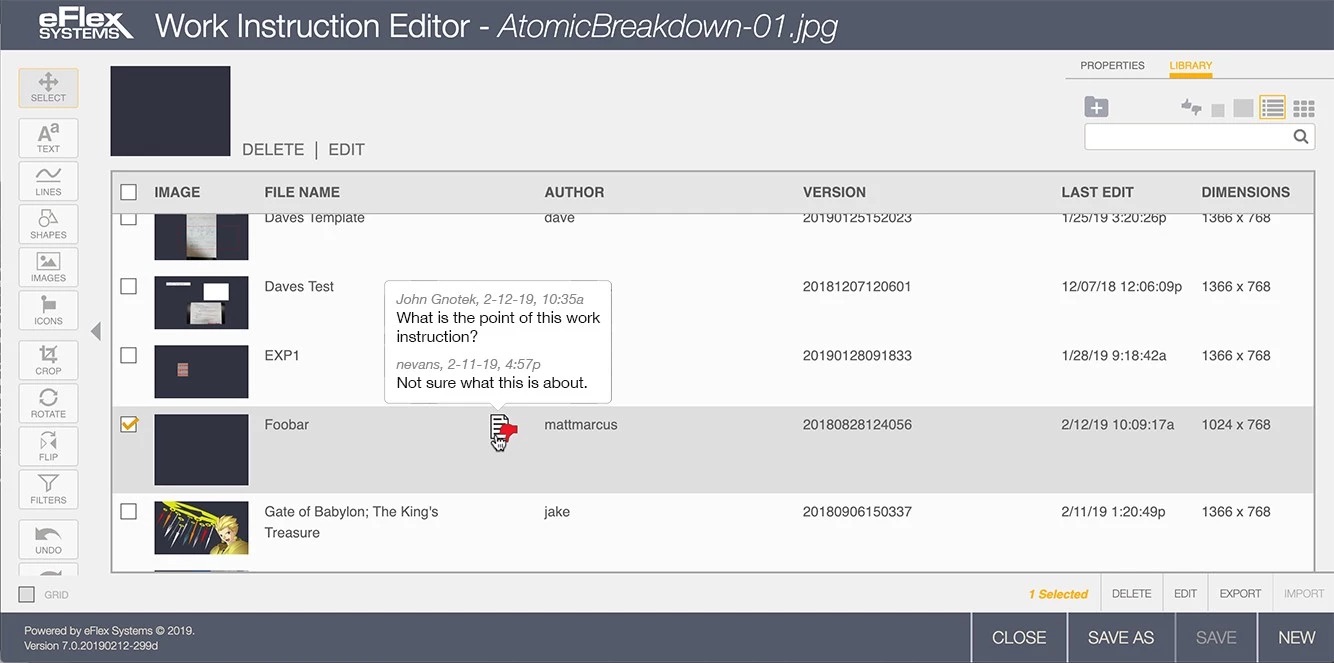Enable the Grid checkbox
1334x663 pixels.
[x=27, y=595]
